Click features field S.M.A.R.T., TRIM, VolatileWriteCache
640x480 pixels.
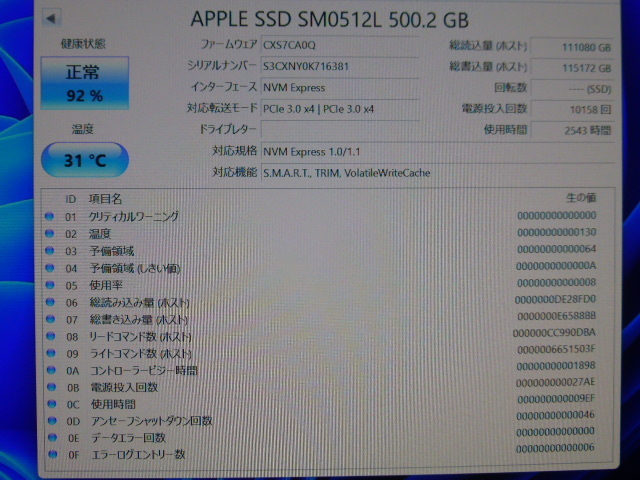click(437, 173)
